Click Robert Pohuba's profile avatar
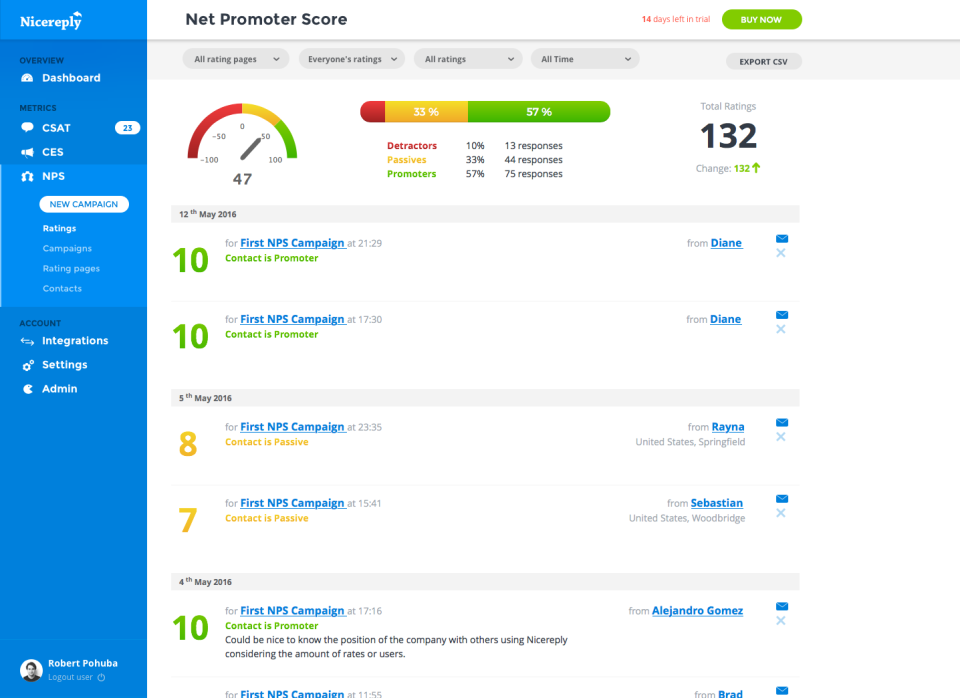This screenshot has height=698, width=960. pyautogui.click(x=31, y=669)
